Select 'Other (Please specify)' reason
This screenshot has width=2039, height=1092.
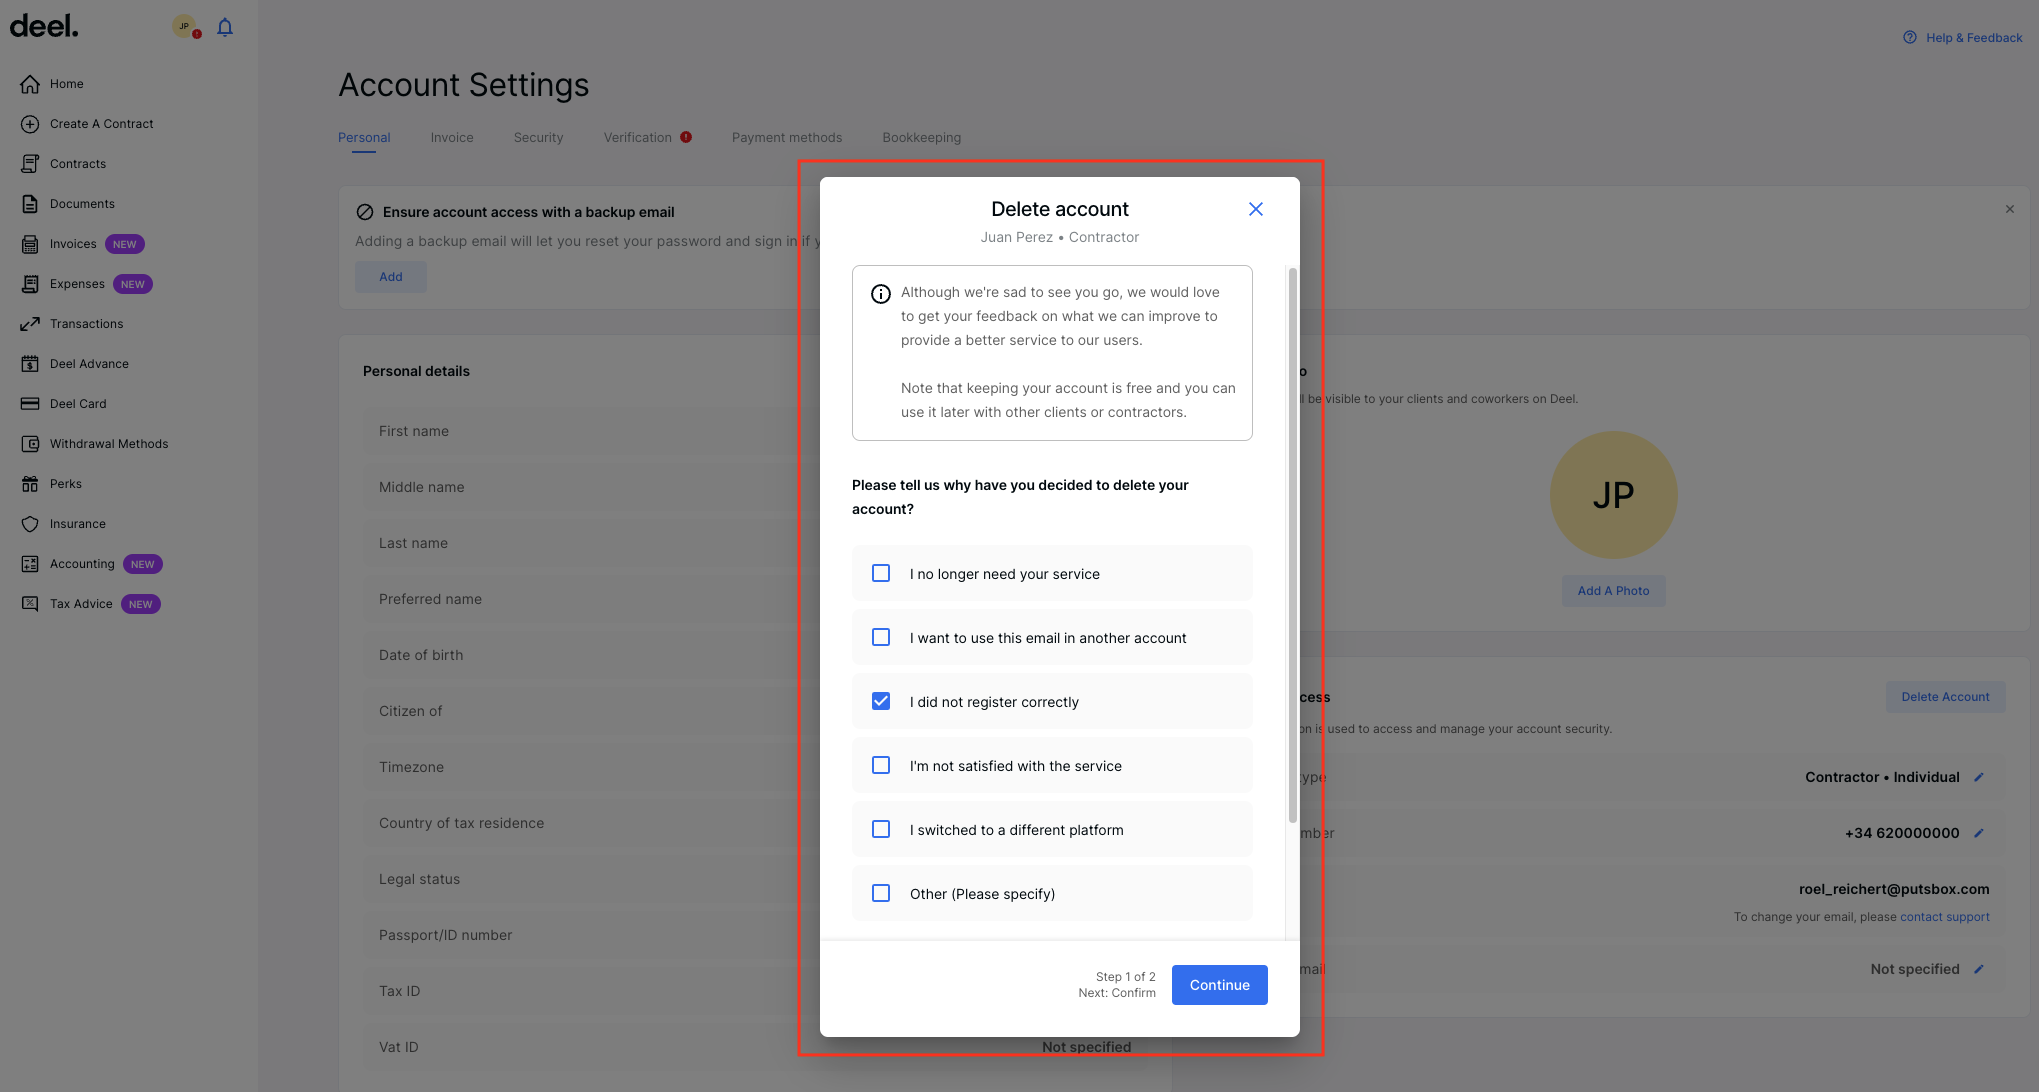coord(881,893)
